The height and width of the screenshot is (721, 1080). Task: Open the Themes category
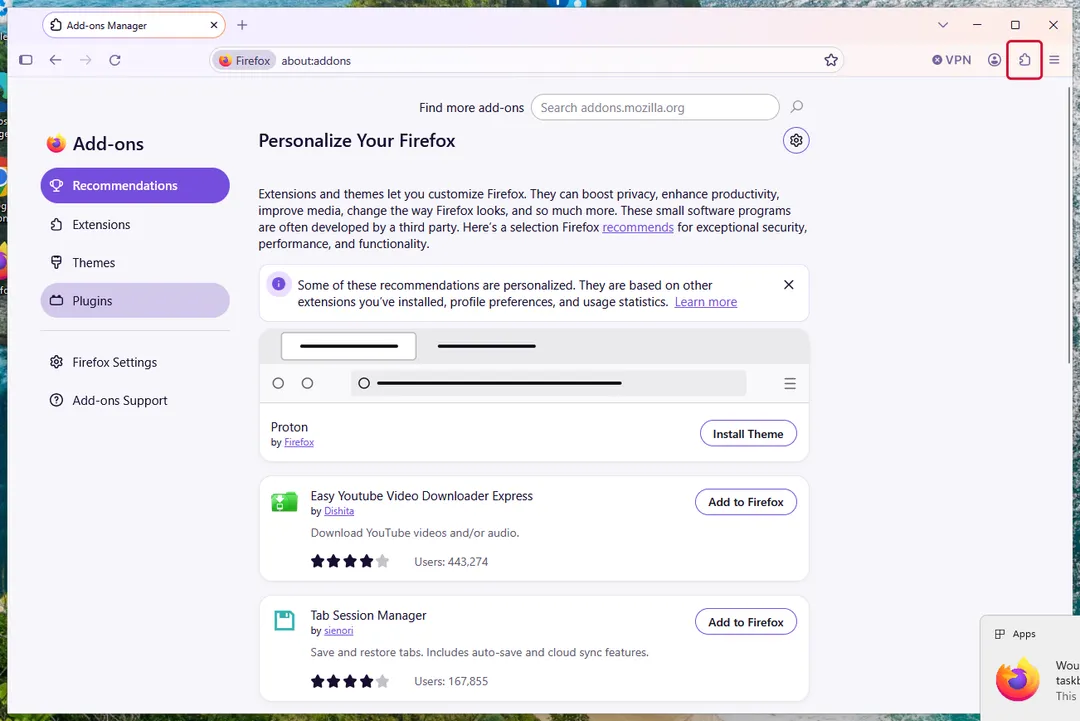[x=135, y=262]
